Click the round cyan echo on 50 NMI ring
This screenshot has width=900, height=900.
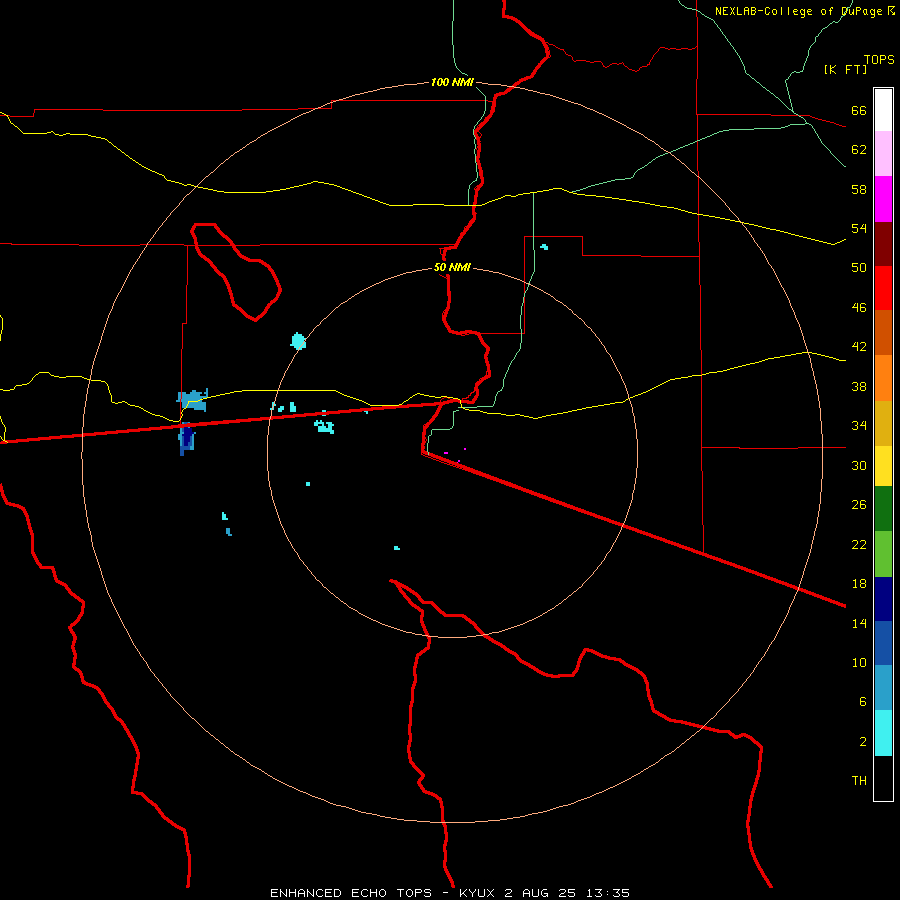298,341
